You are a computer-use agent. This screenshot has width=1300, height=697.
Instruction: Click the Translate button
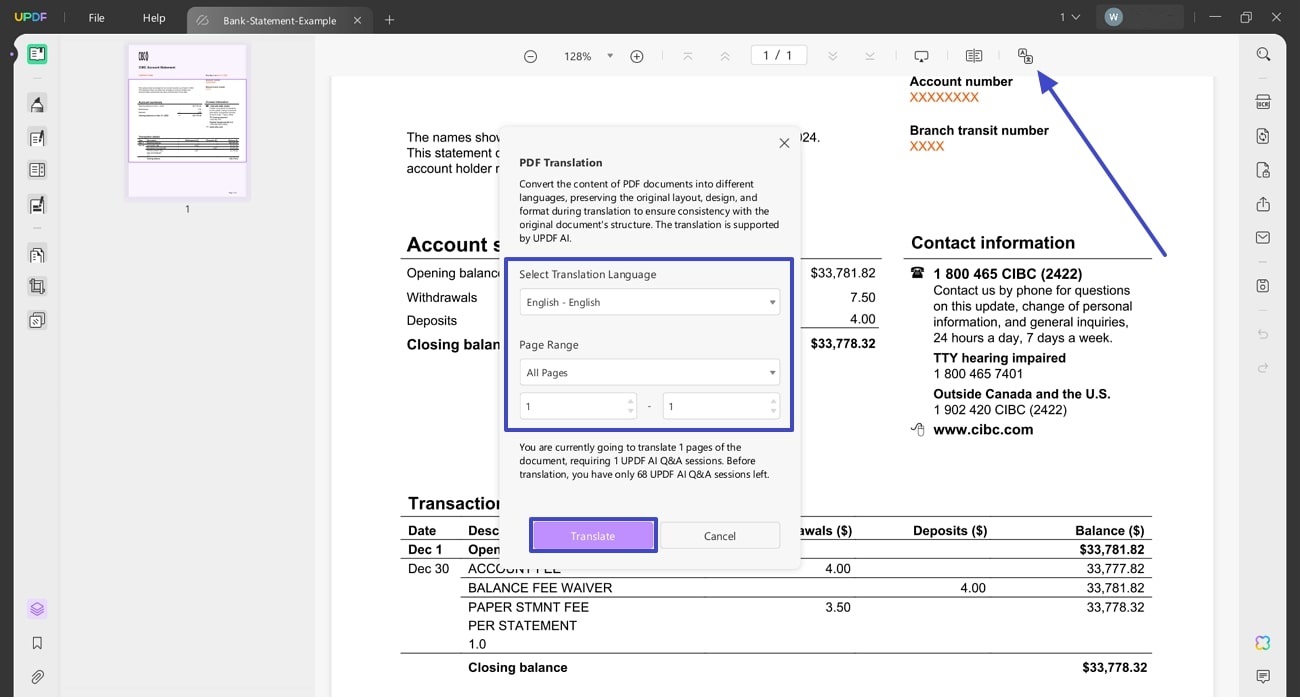point(593,536)
